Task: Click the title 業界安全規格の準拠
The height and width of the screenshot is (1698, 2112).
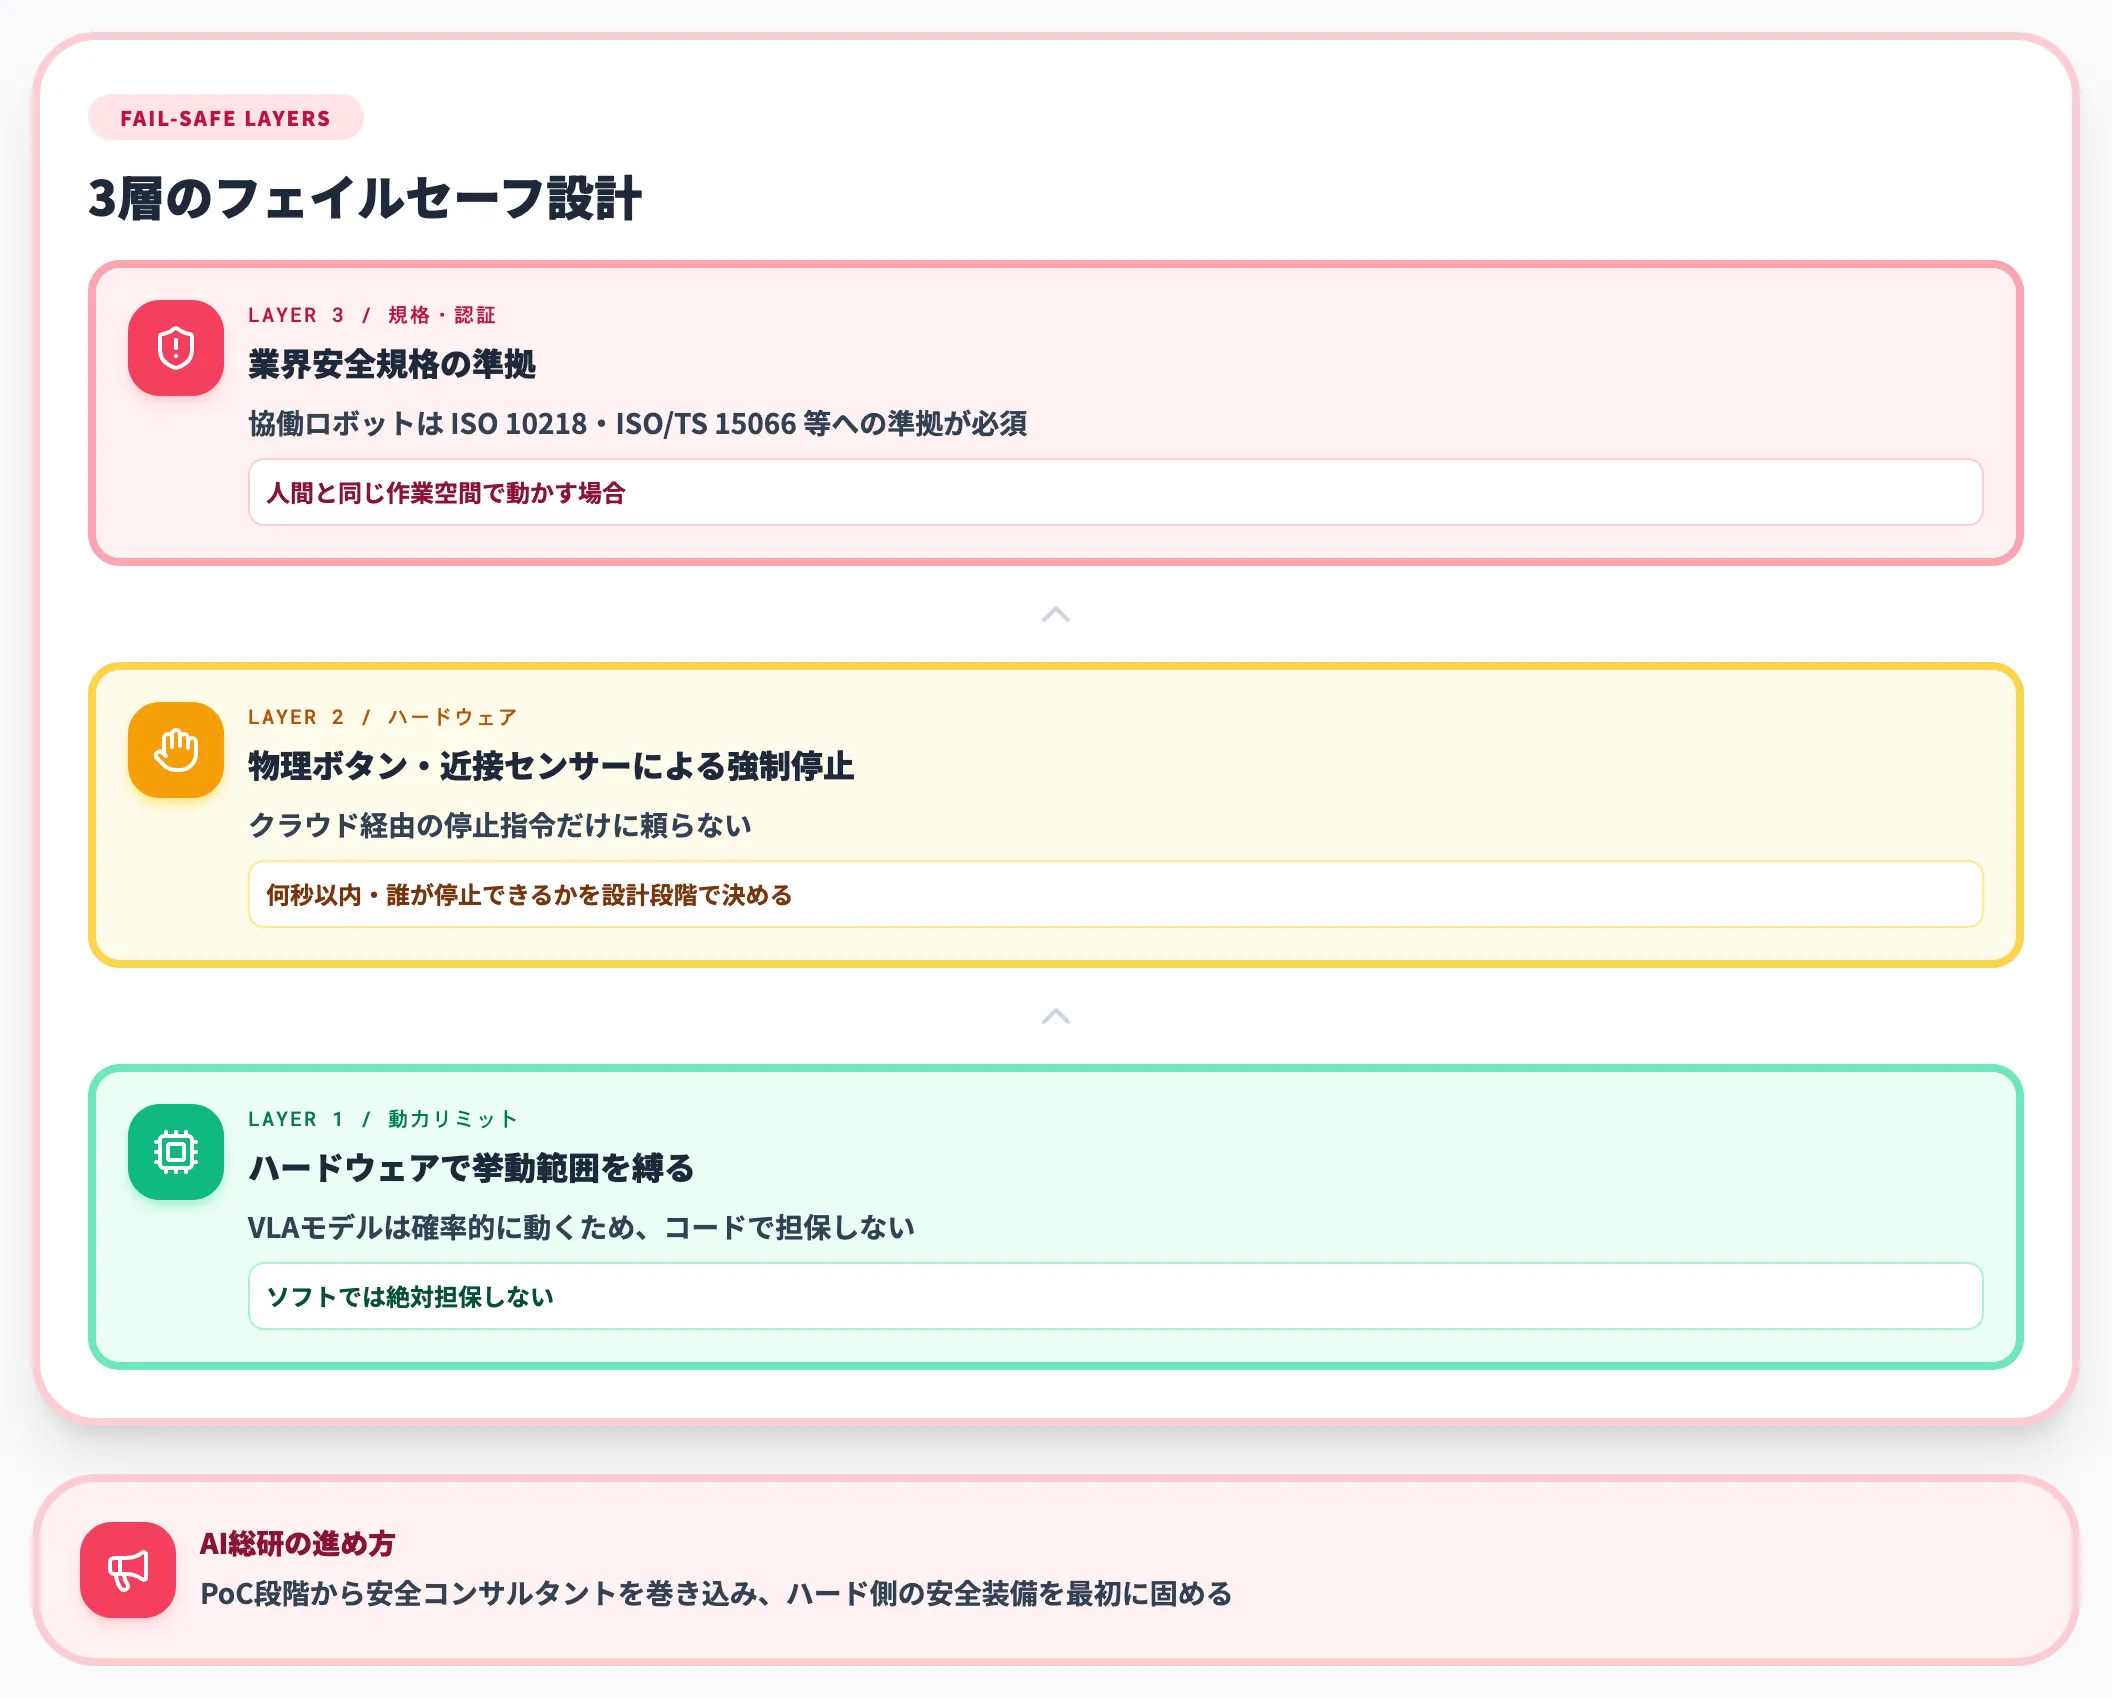Action: [x=392, y=364]
